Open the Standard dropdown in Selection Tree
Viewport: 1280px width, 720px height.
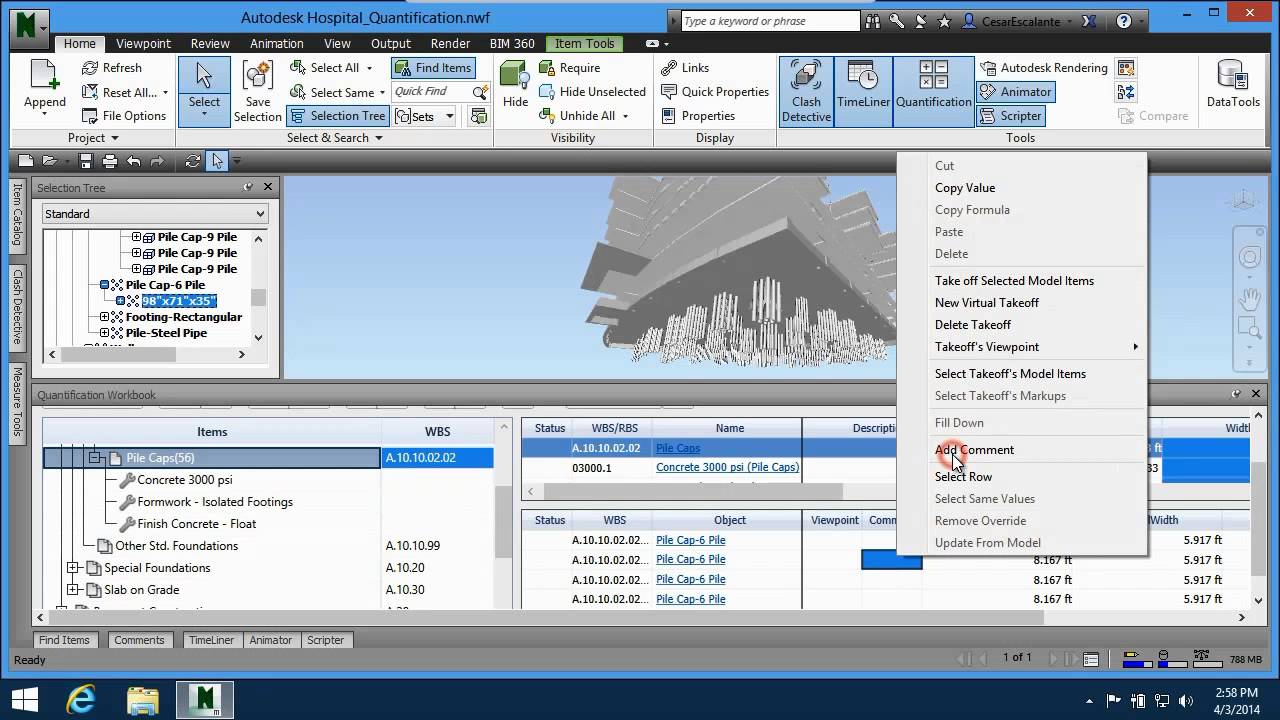click(x=155, y=214)
